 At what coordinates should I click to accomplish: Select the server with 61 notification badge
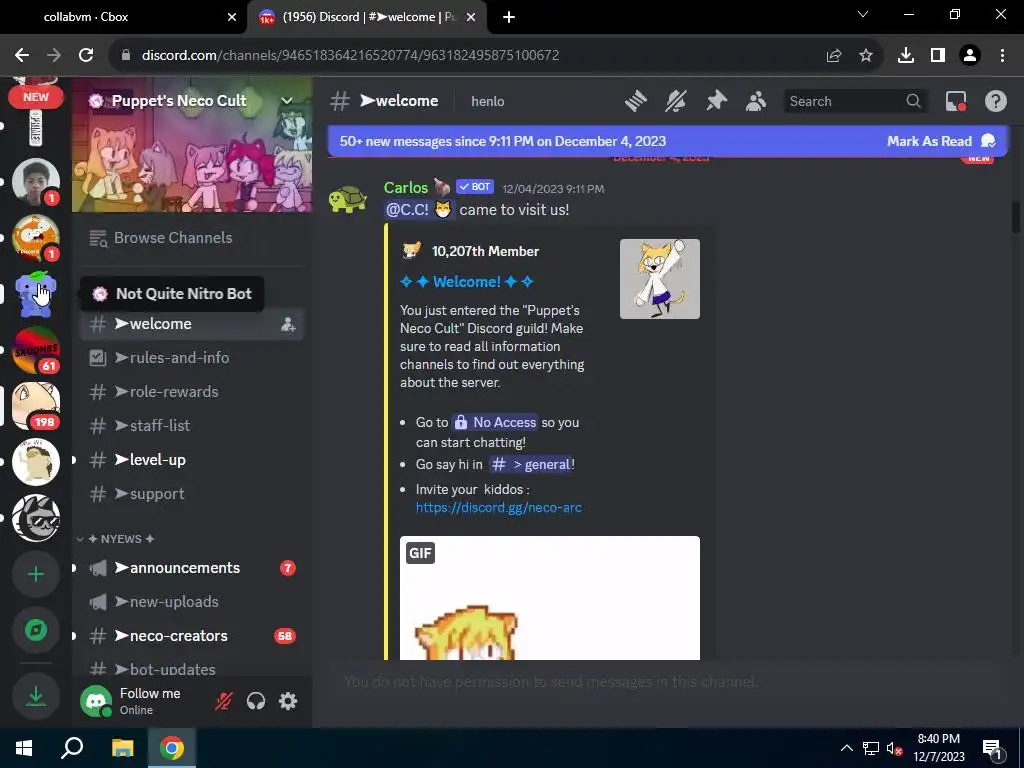point(36,350)
